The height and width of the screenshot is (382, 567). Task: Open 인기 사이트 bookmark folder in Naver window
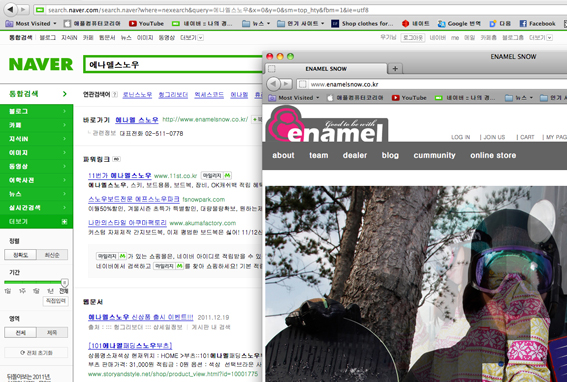(300, 24)
